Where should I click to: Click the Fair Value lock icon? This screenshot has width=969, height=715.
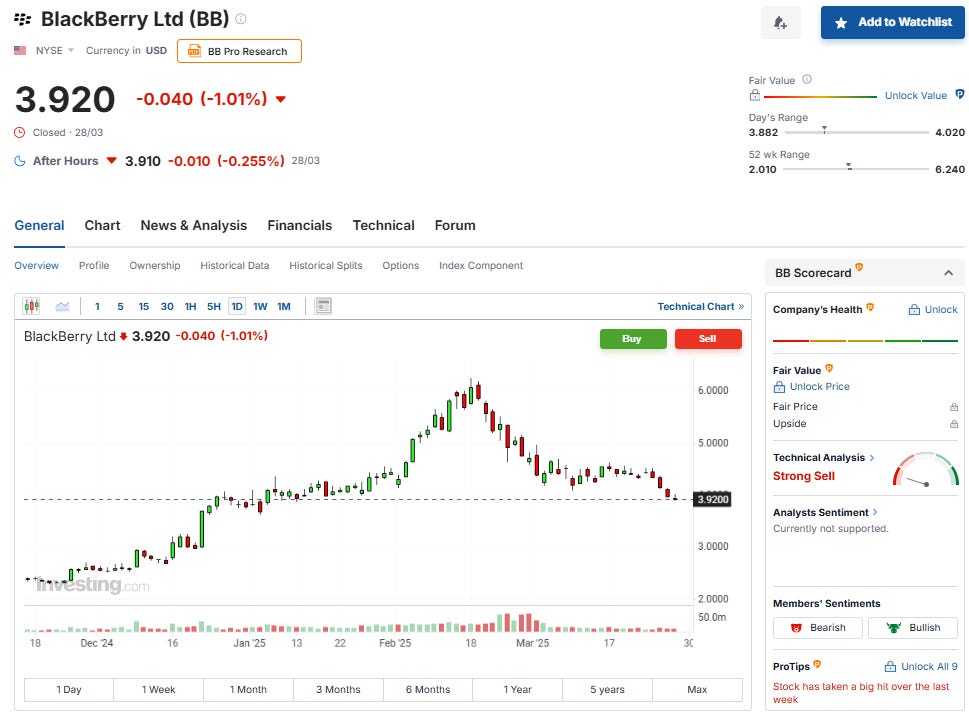point(755,95)
